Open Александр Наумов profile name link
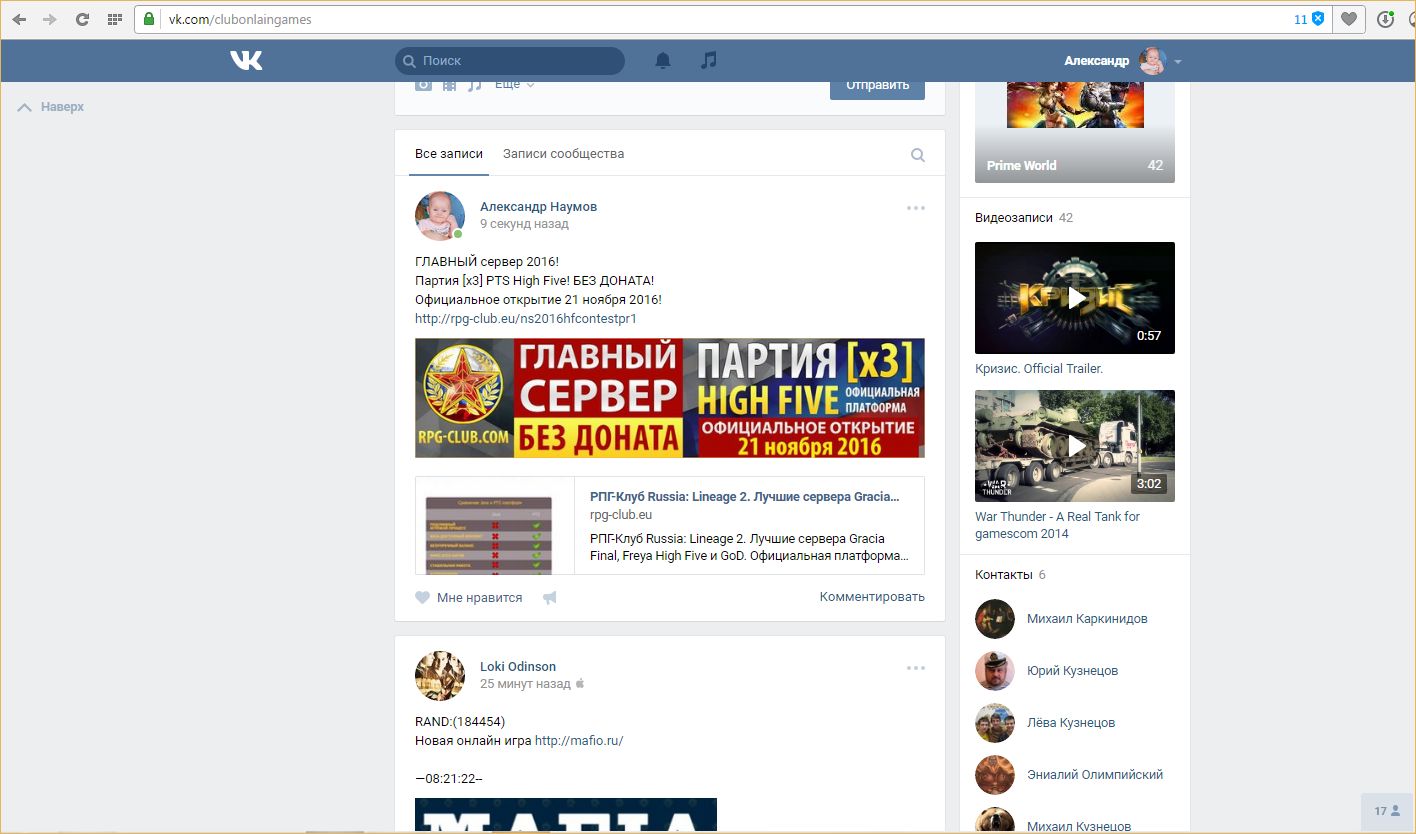The image size is (1416, 834). pyautogui.click(x=538, y=207)
